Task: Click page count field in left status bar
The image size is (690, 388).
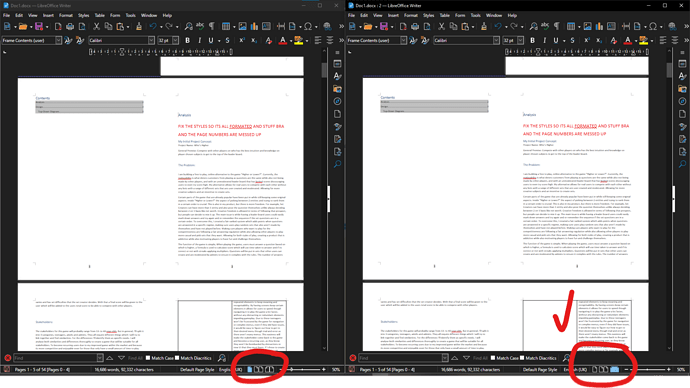Action: click(x=42, y=370)
